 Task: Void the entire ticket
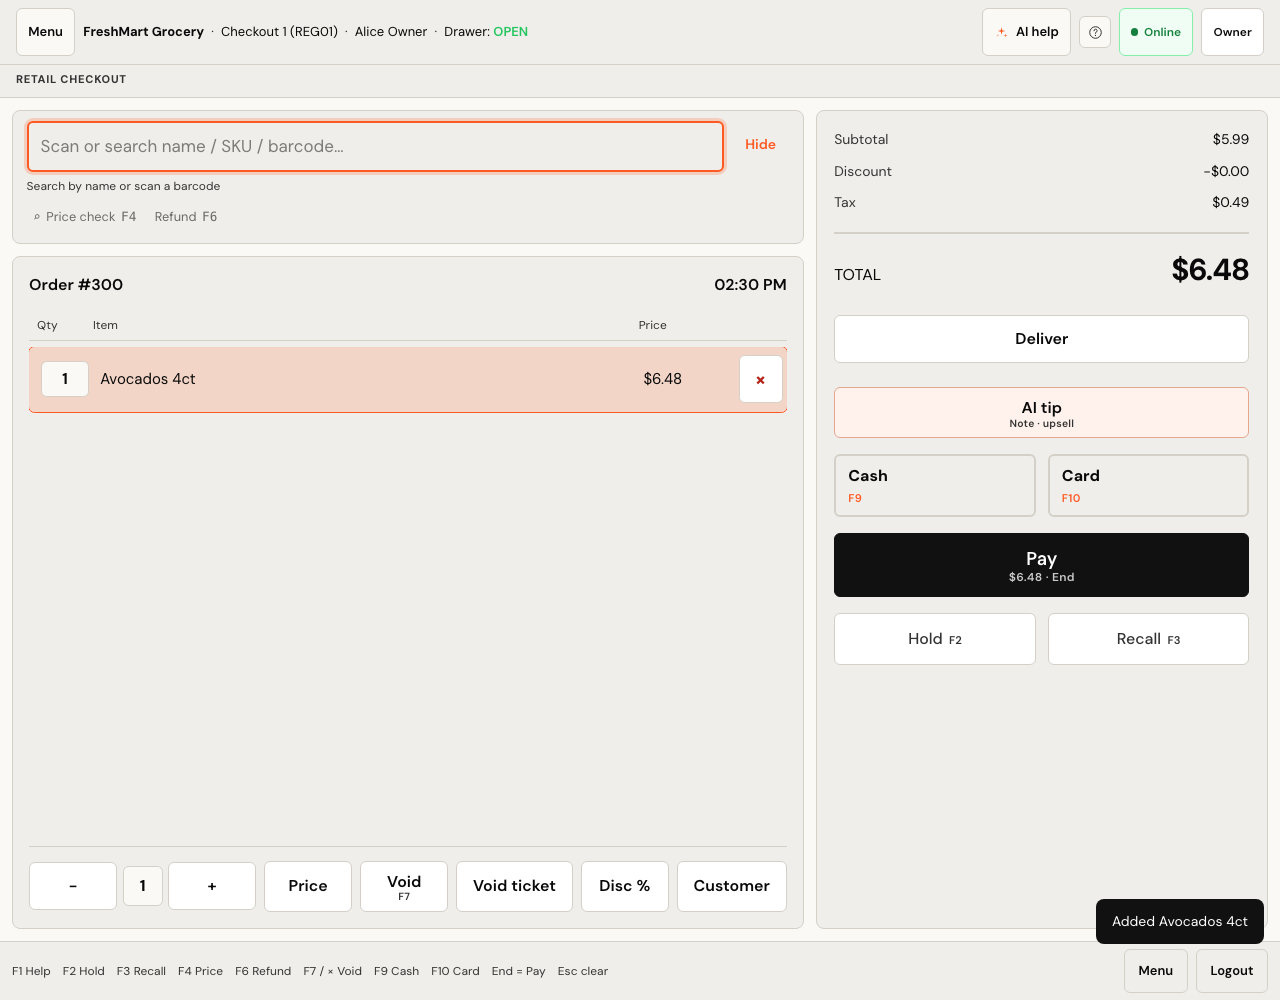coord(514,886)
